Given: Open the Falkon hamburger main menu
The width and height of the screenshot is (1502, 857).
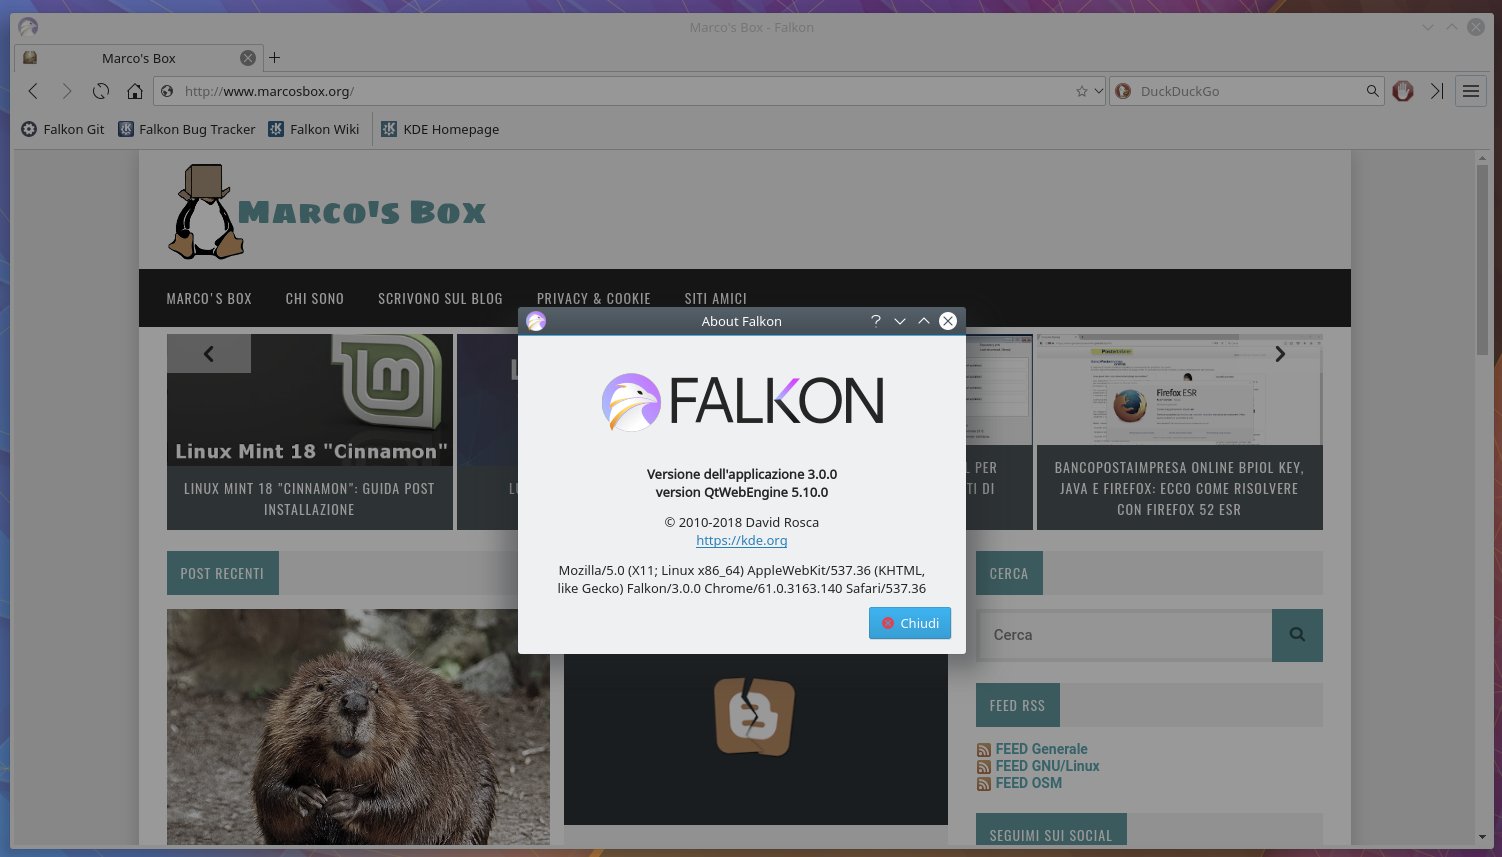Looking at the screenshot, I should 1471,91.
